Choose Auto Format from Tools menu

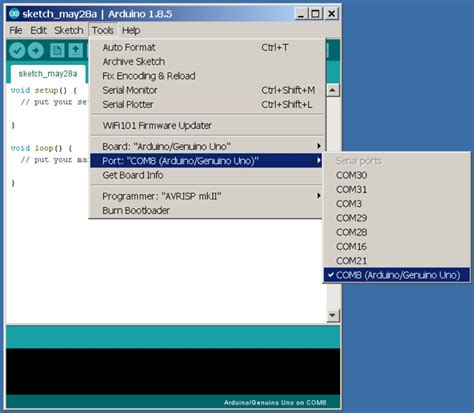coord(207,47)
